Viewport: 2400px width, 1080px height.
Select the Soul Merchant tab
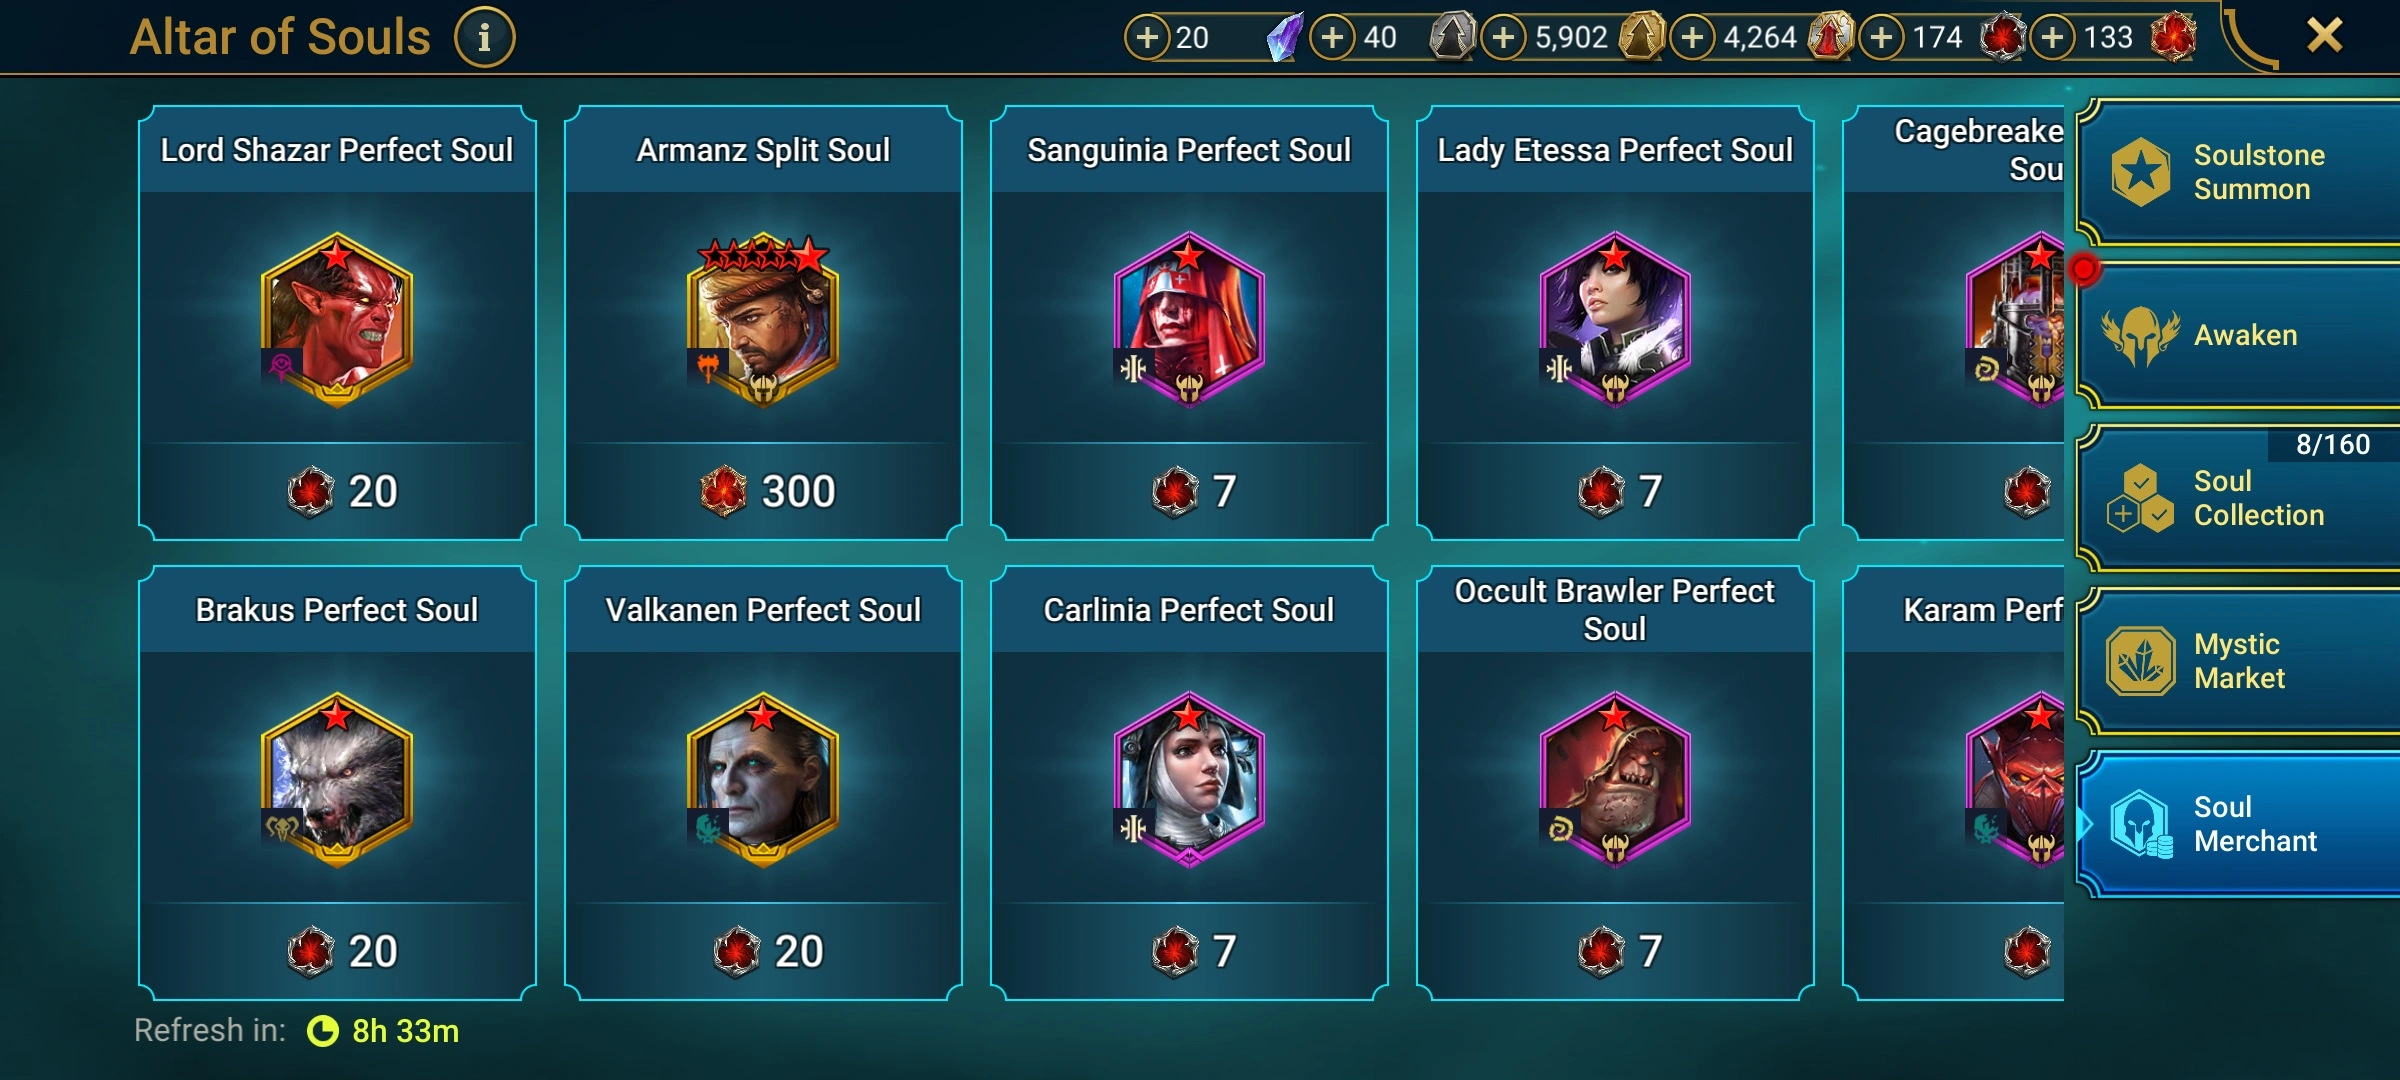point(2240,824)
